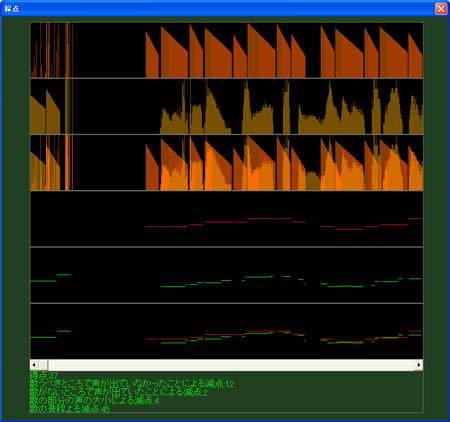This screenshot has height=422, width=450.
Task: Click the penalty line ending in 減点:12
Action: coord(132,384)
